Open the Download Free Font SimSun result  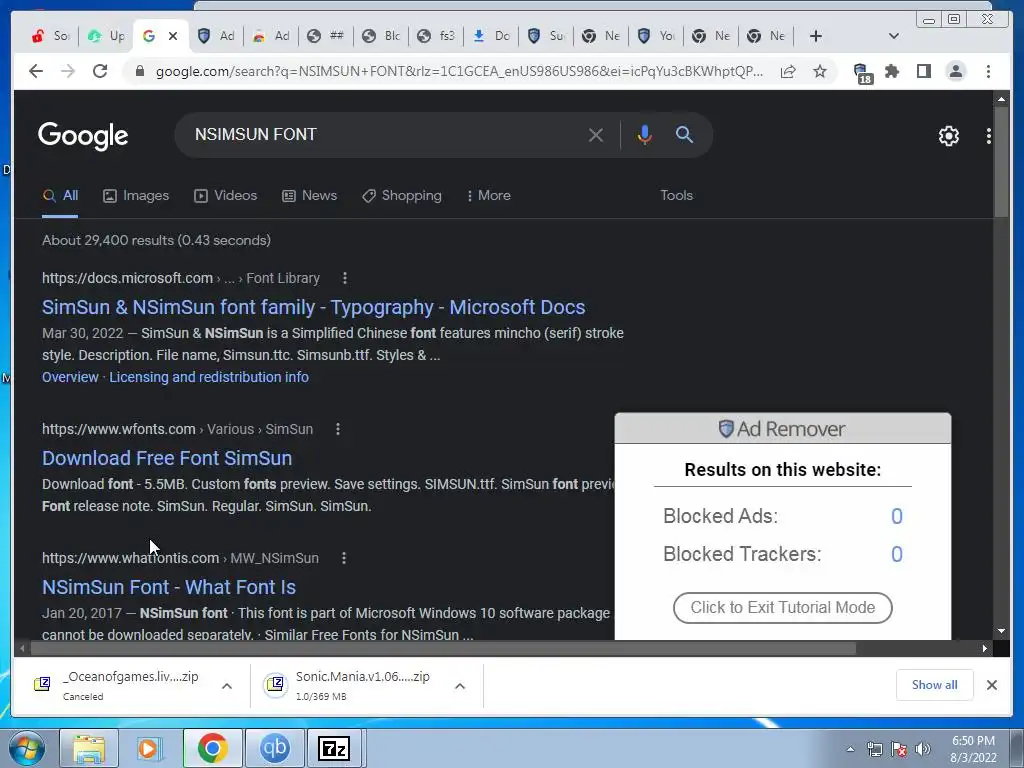pyautogui.click(x=167, y=458)
